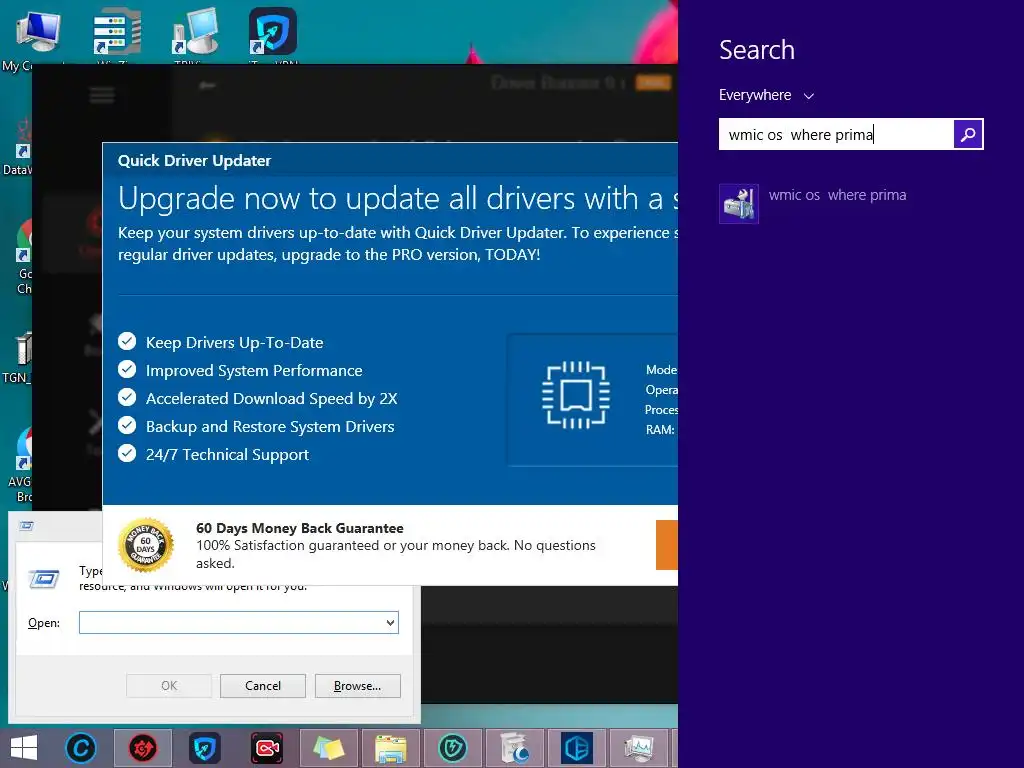Viewport: 1024px width, 768px height.
Task: Click the Run dialog title bar icon
Action: (26, 525)
